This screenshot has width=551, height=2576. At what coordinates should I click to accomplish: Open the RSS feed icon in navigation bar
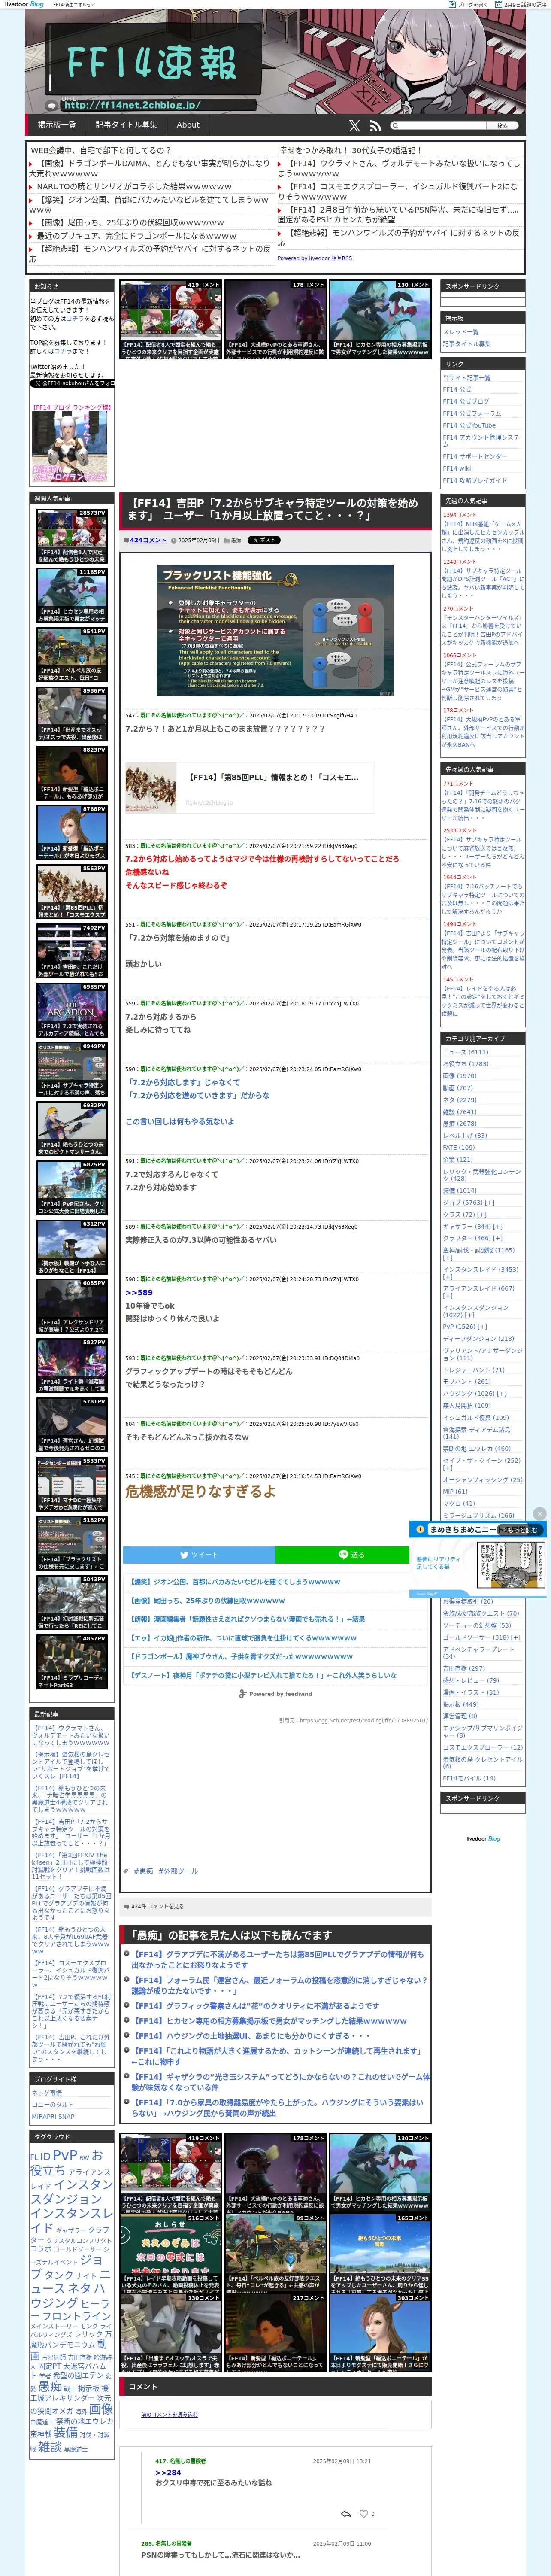[375, 126]
